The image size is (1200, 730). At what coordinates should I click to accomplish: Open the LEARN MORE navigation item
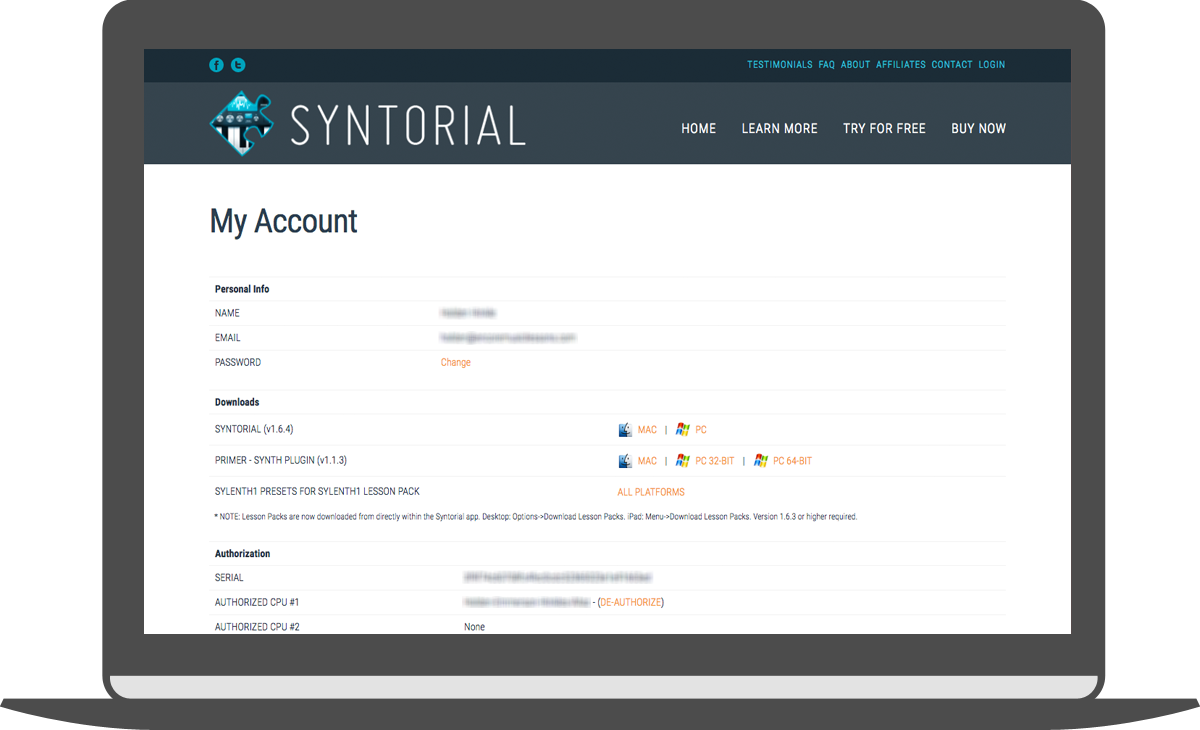point(779,128)
